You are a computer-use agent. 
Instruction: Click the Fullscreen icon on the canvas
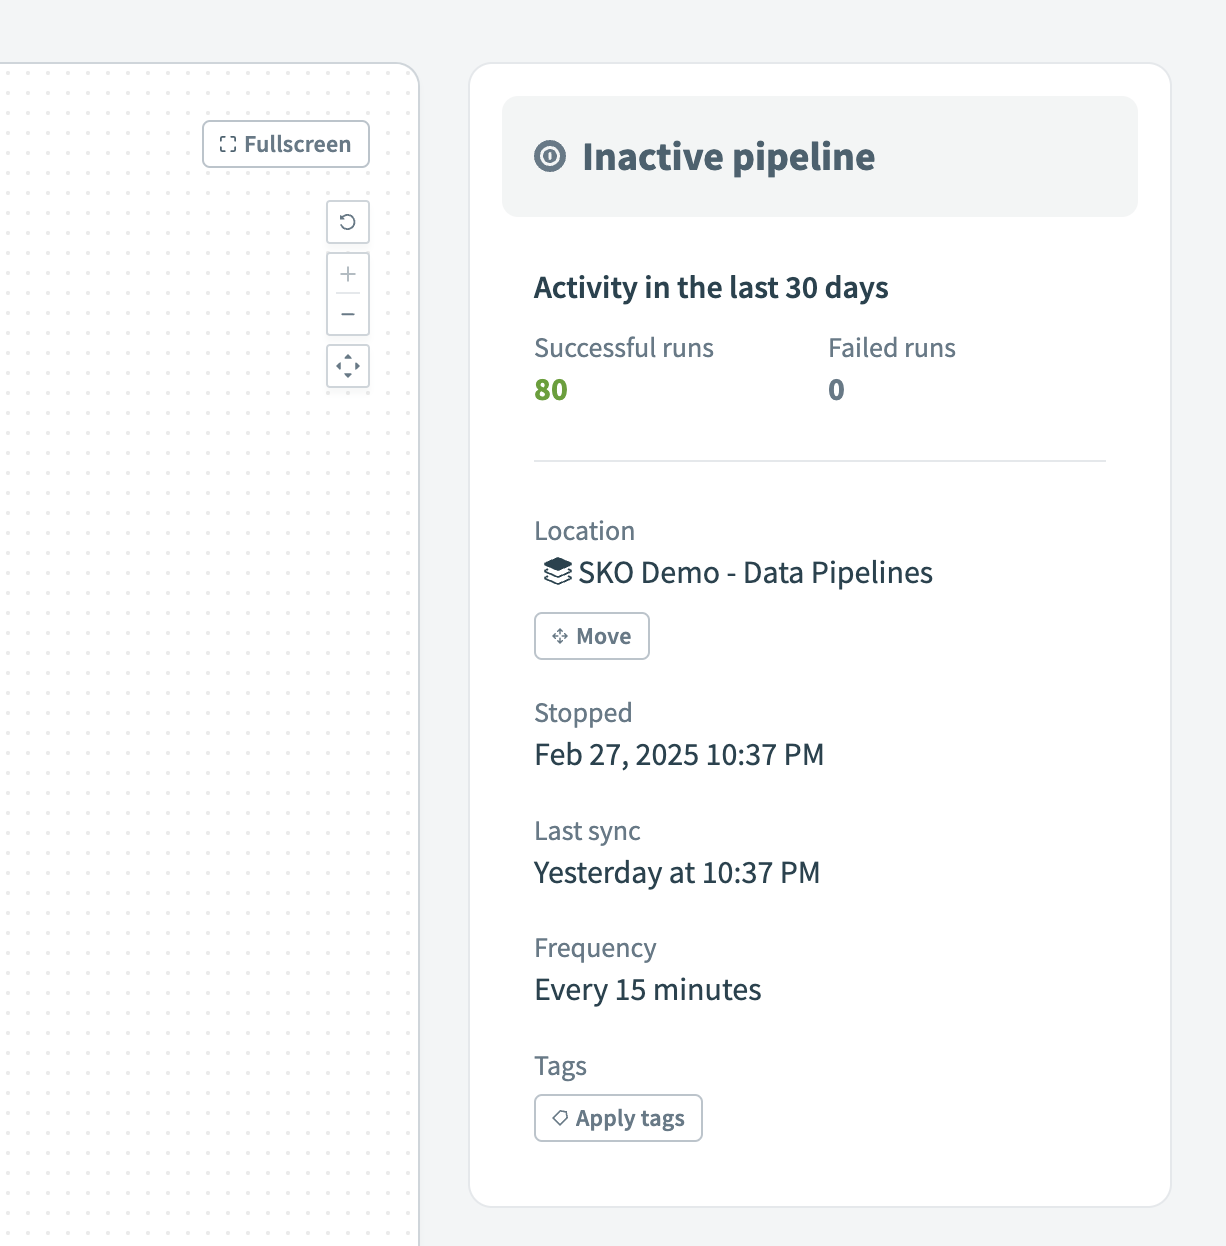pyautogui.click(x=227, y=144)
